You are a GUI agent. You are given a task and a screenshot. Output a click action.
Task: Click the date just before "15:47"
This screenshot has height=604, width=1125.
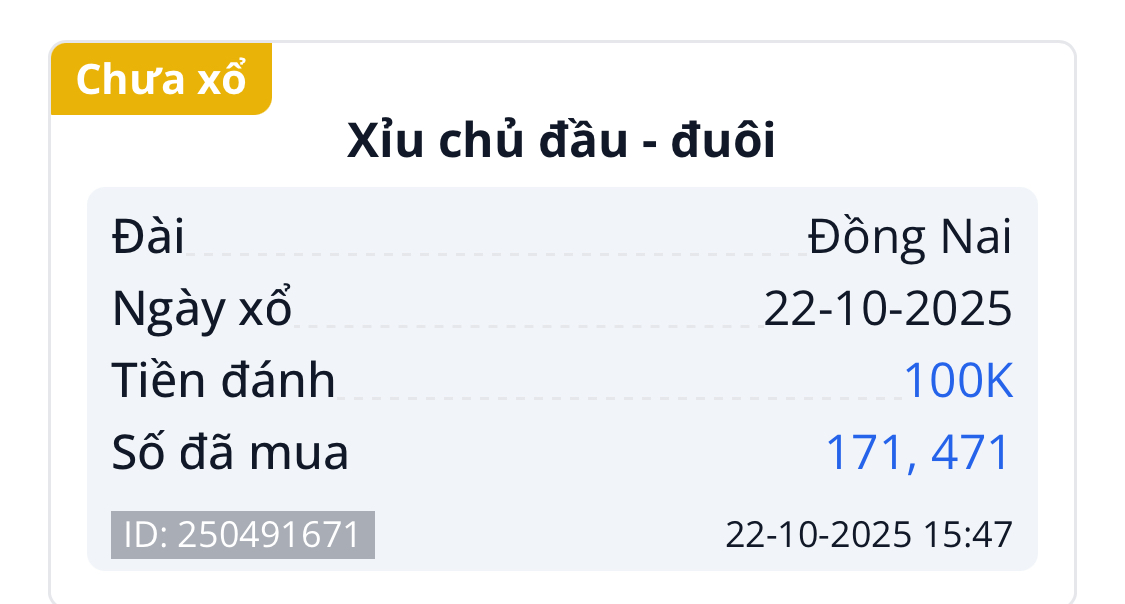click(818, 535)
